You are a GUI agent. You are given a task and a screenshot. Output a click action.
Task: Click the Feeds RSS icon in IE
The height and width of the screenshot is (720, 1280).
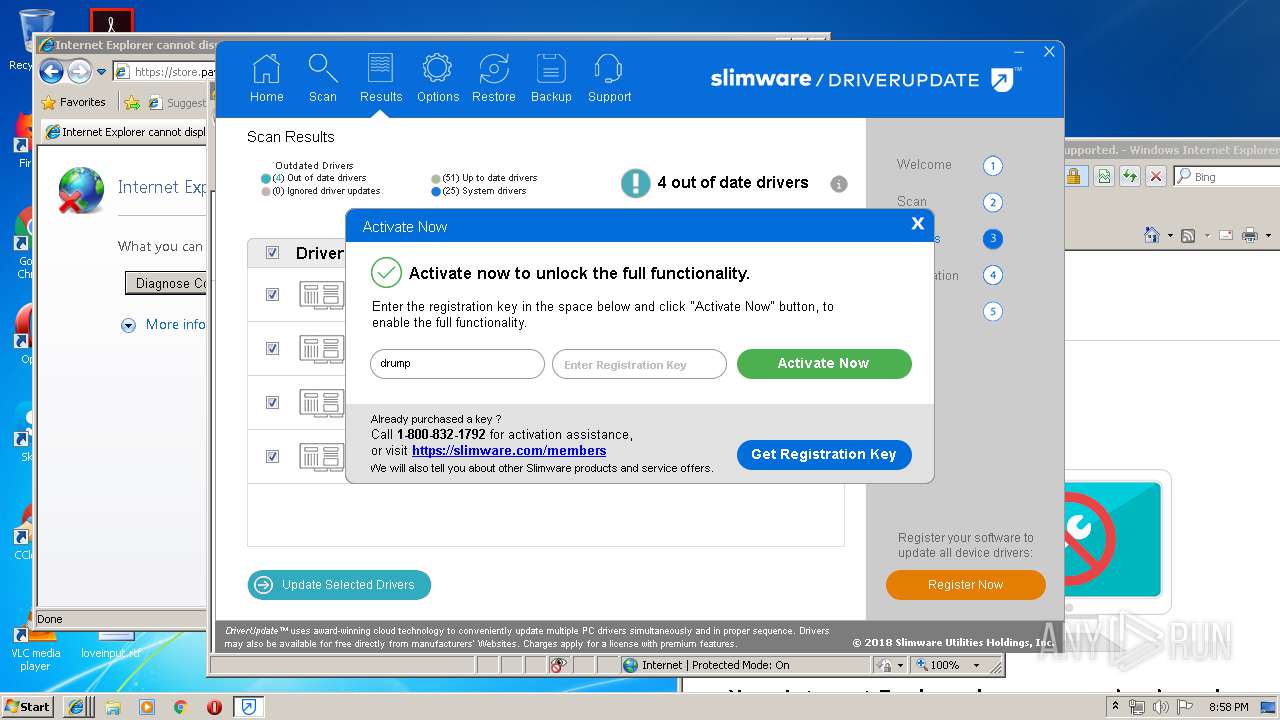click(x=1188, y=235)
